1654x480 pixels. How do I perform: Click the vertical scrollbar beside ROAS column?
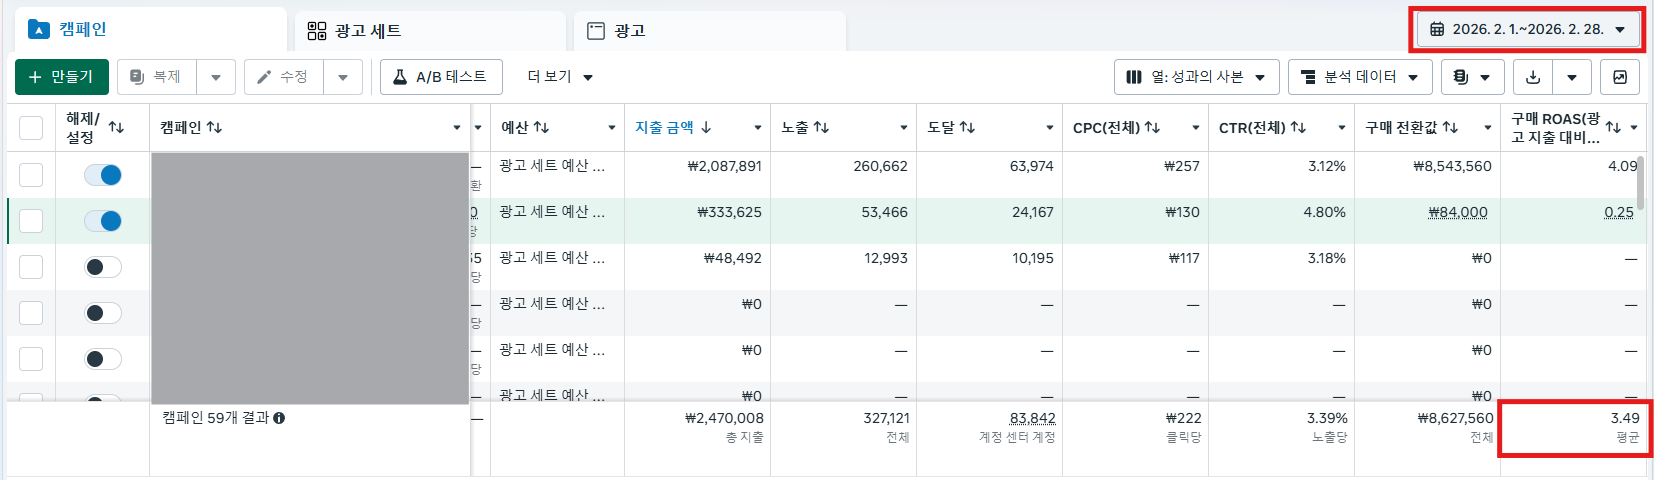(1641, 180)
